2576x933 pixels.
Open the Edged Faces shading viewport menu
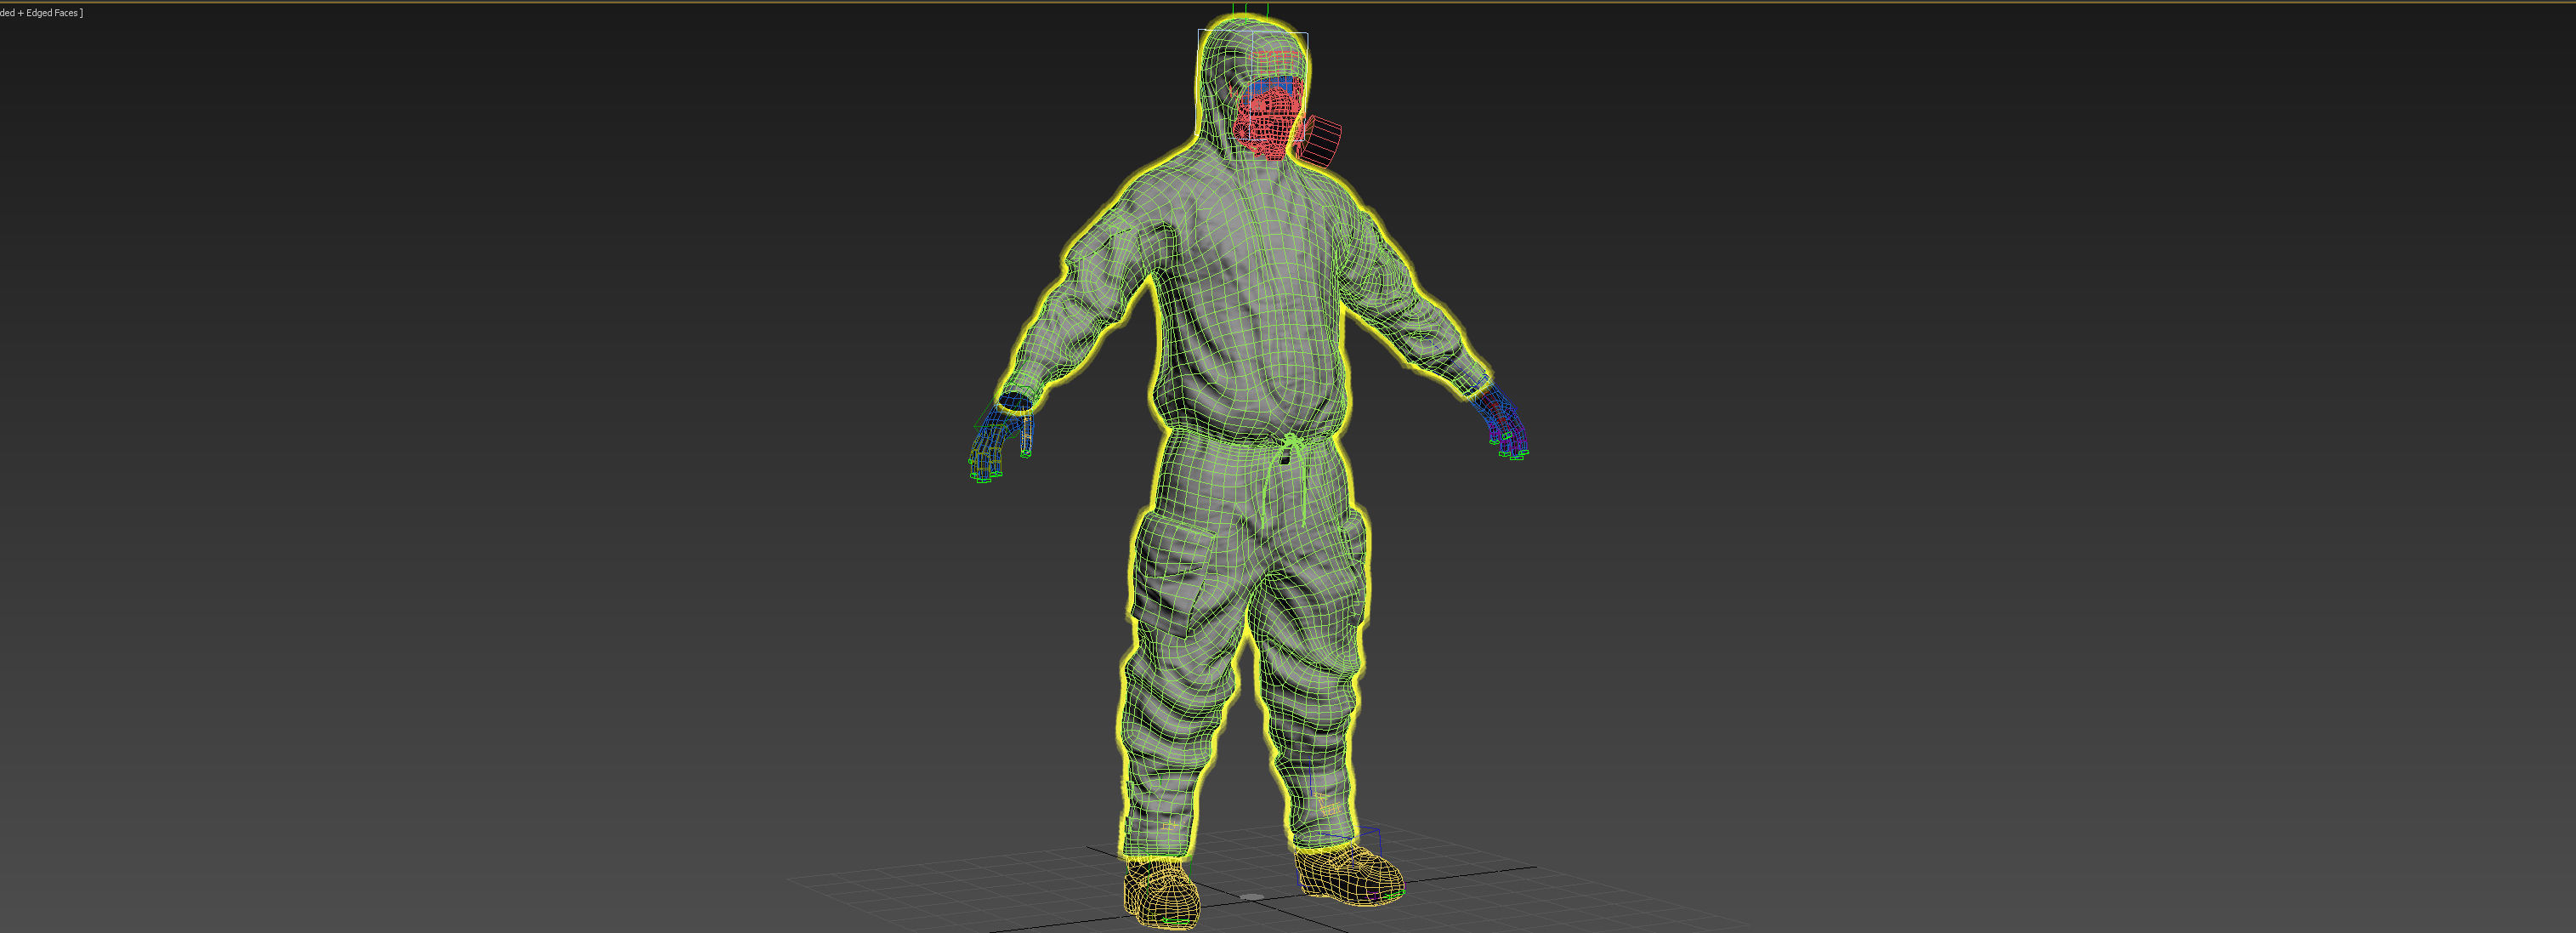point(41,13)
